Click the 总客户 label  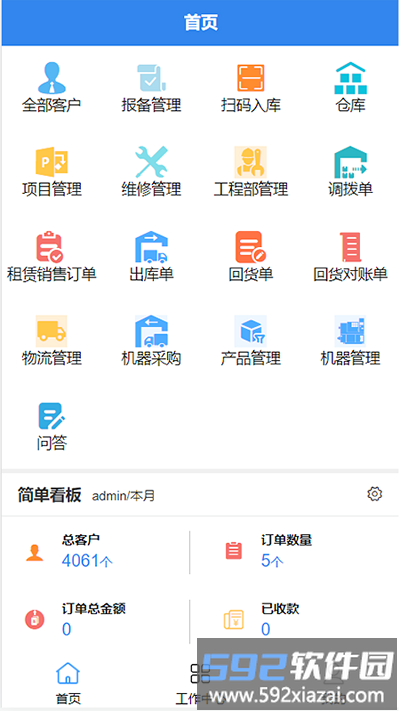[x=81, y=540]
